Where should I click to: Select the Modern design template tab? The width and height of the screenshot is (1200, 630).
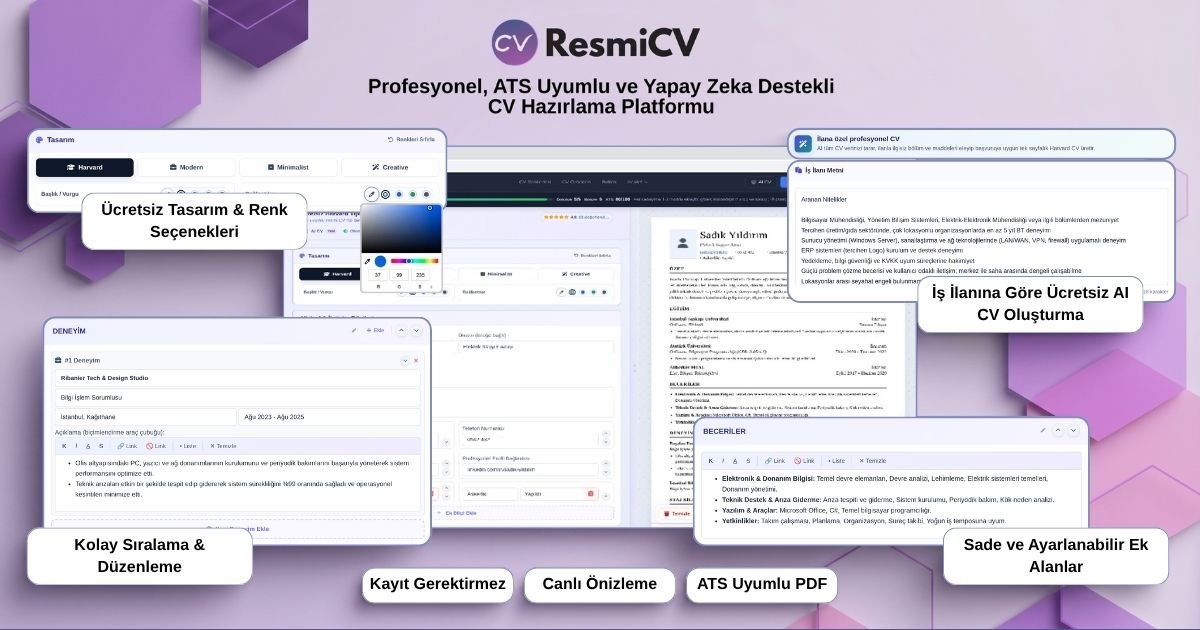(x=186, y=167)
